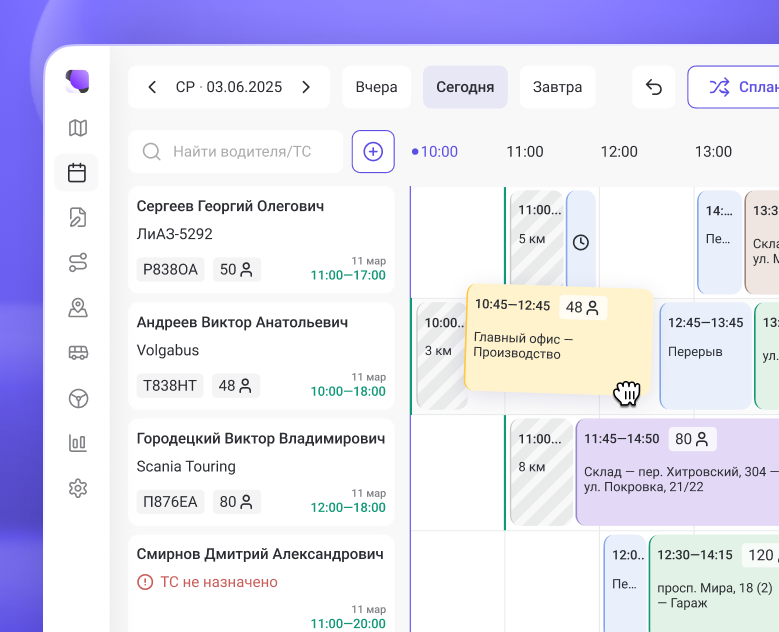
Task: Open the bar chart analytics icon
Action: [77, 443]
